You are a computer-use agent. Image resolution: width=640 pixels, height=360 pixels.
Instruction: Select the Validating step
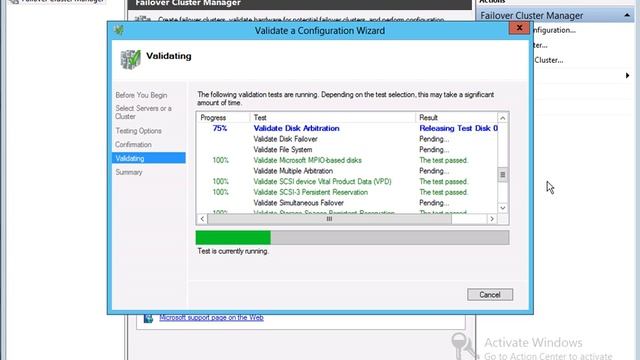coord(149,158)
